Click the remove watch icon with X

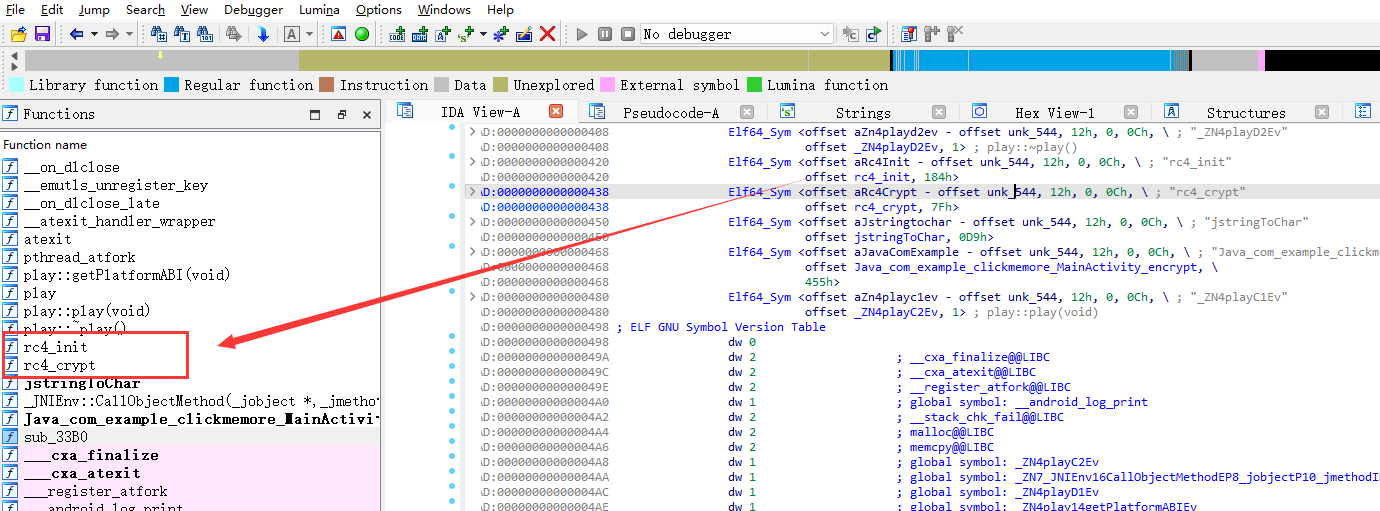(x=955, y=34)
